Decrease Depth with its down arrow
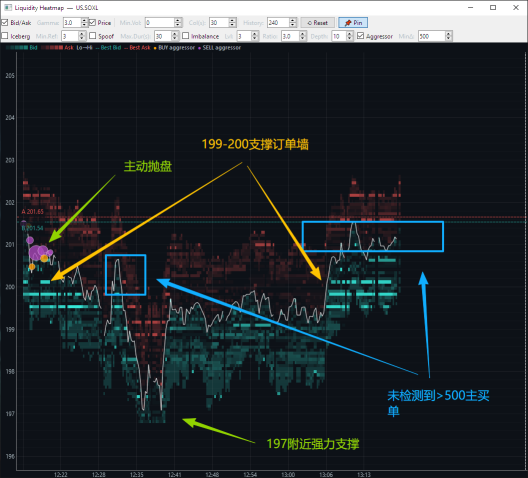Image resolution: width=528 pixels, height=478 pixels. (350, 38)
